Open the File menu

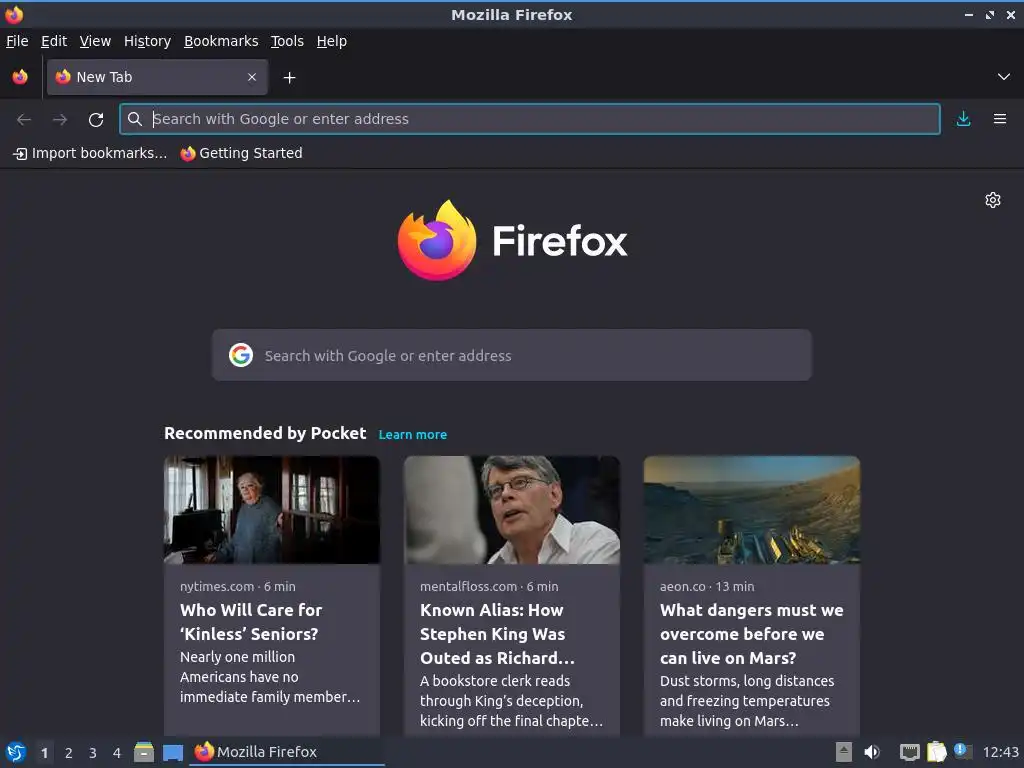click(17, 41)
